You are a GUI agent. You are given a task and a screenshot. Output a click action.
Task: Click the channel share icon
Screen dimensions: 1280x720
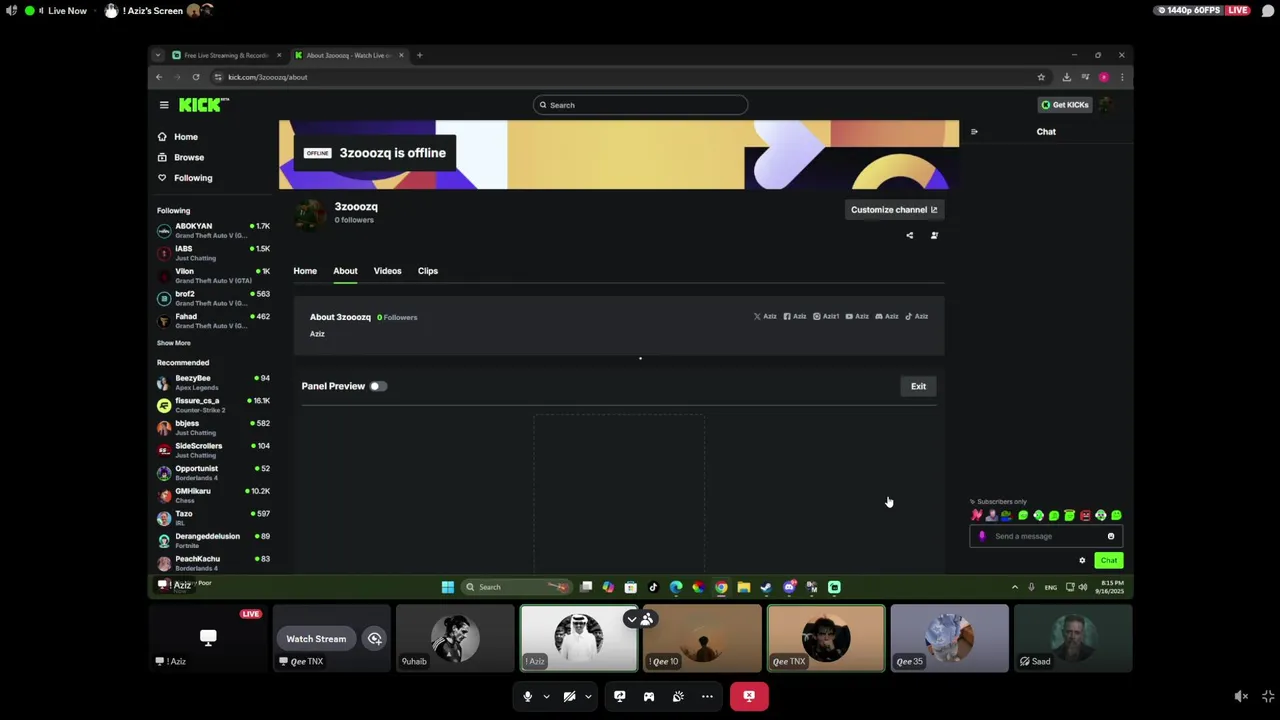[910, 236]
